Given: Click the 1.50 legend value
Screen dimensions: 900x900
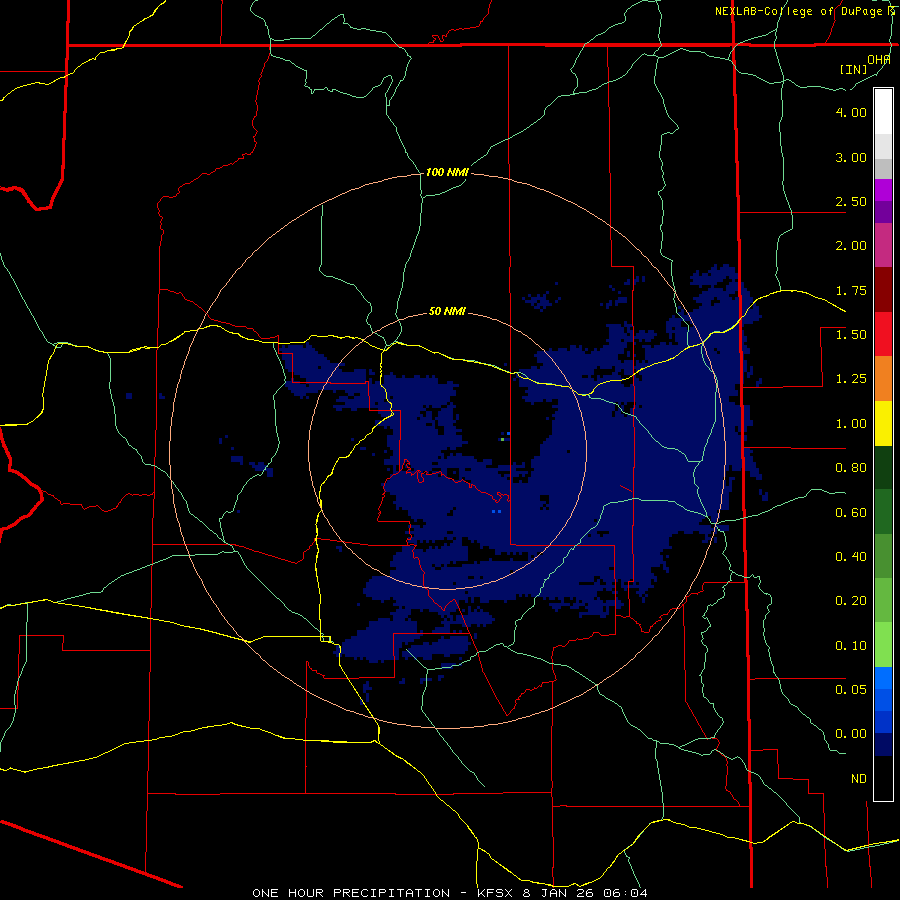Looking at the screenshot, I should (x=851, y=335).
